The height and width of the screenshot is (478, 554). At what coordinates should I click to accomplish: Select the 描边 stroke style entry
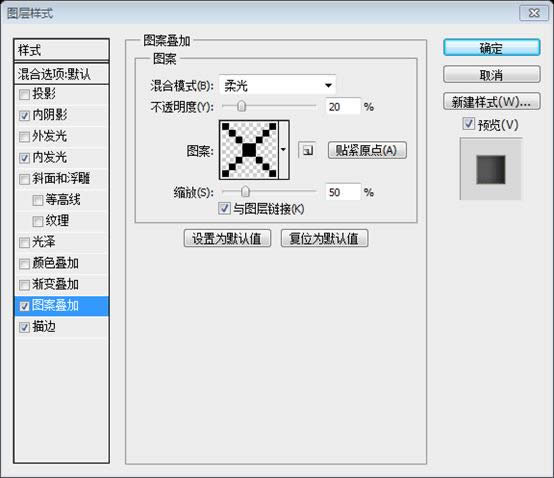click(61, 327)
